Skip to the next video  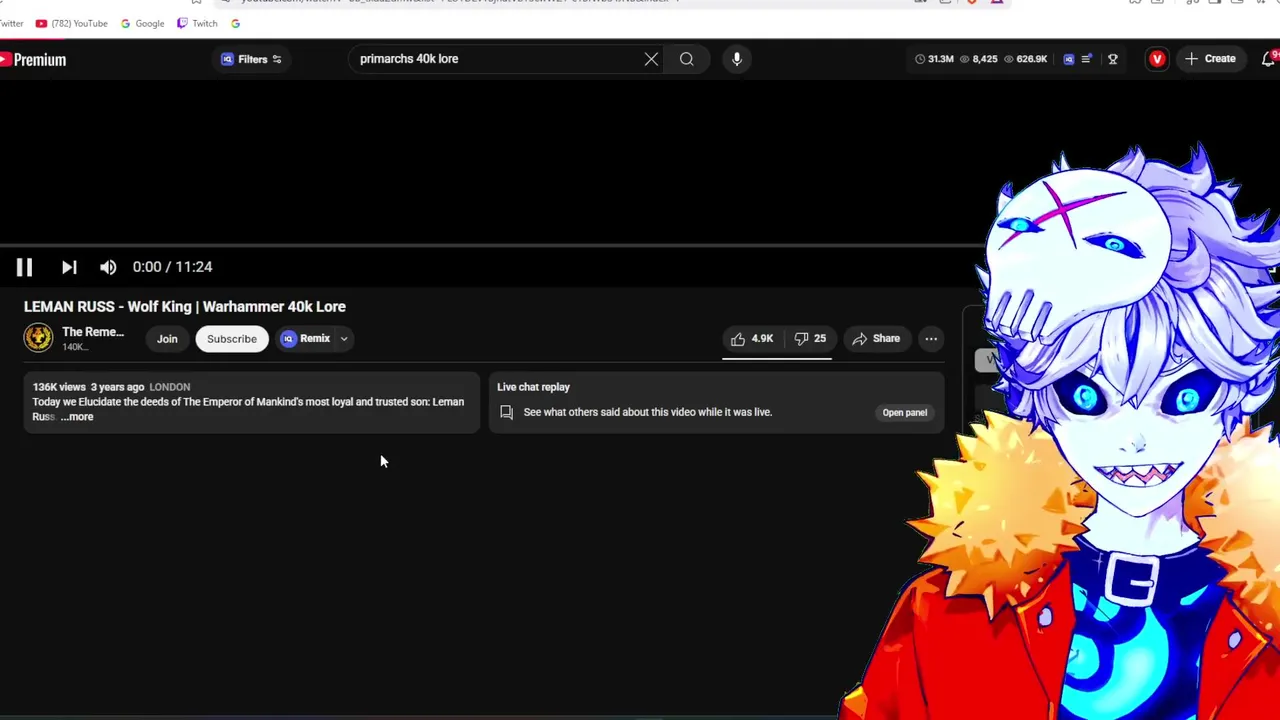tap(69, 267)
